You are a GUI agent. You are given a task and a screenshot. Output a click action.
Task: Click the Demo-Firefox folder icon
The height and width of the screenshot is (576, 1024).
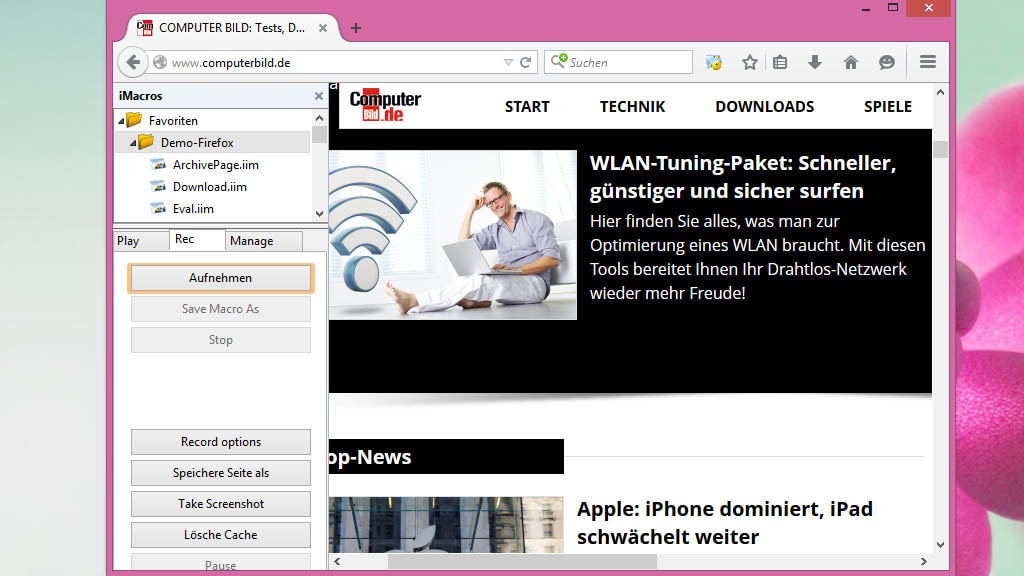click(146, 142)
